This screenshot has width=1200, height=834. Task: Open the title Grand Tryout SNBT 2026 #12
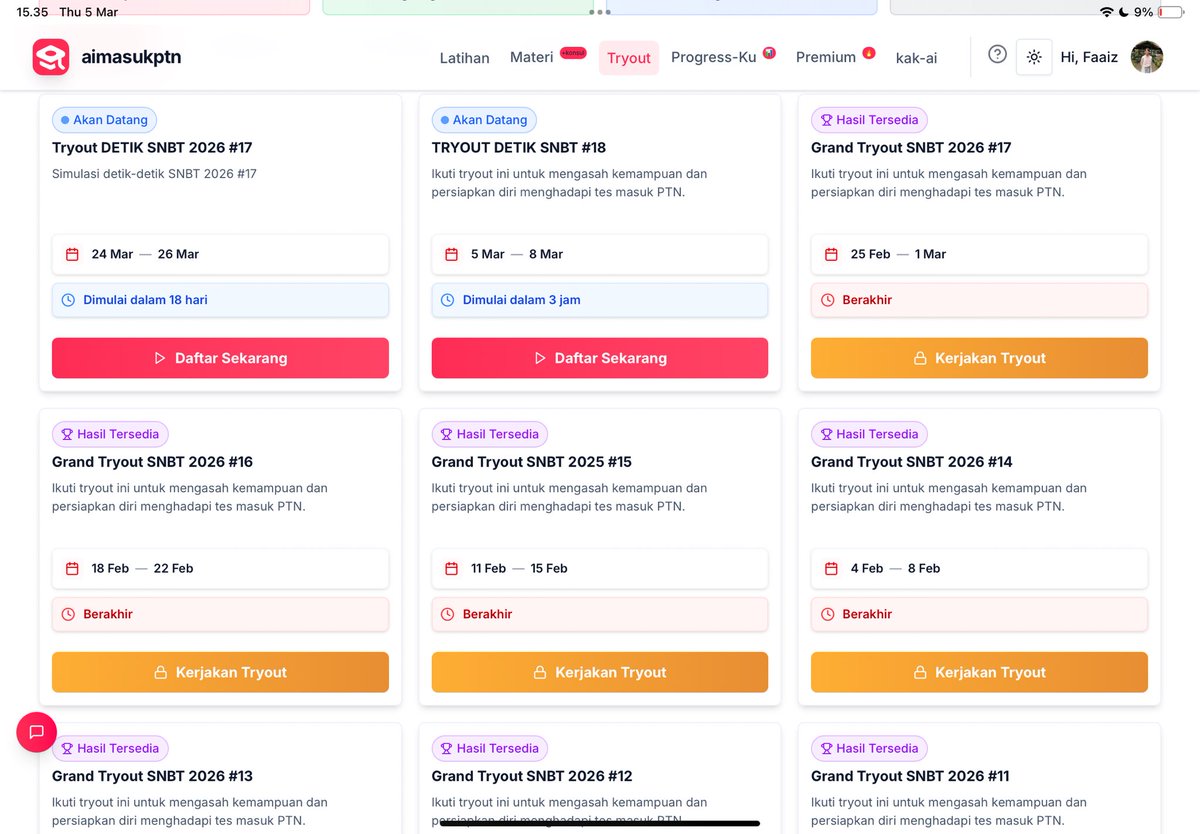coord(532,776)
